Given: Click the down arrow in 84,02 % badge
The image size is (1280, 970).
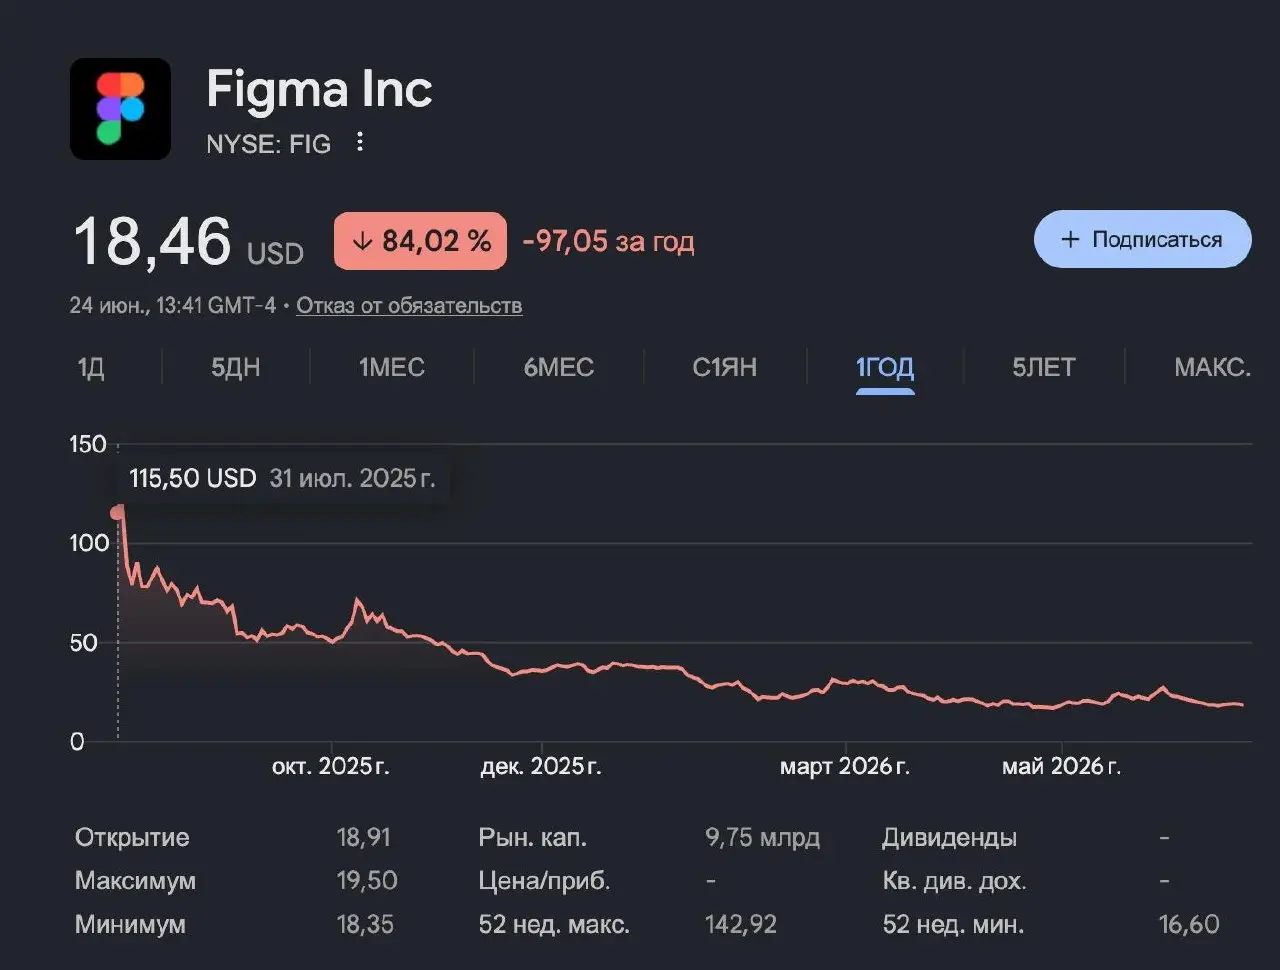Looking at the screenshot, I should click(x=363, y=241).
